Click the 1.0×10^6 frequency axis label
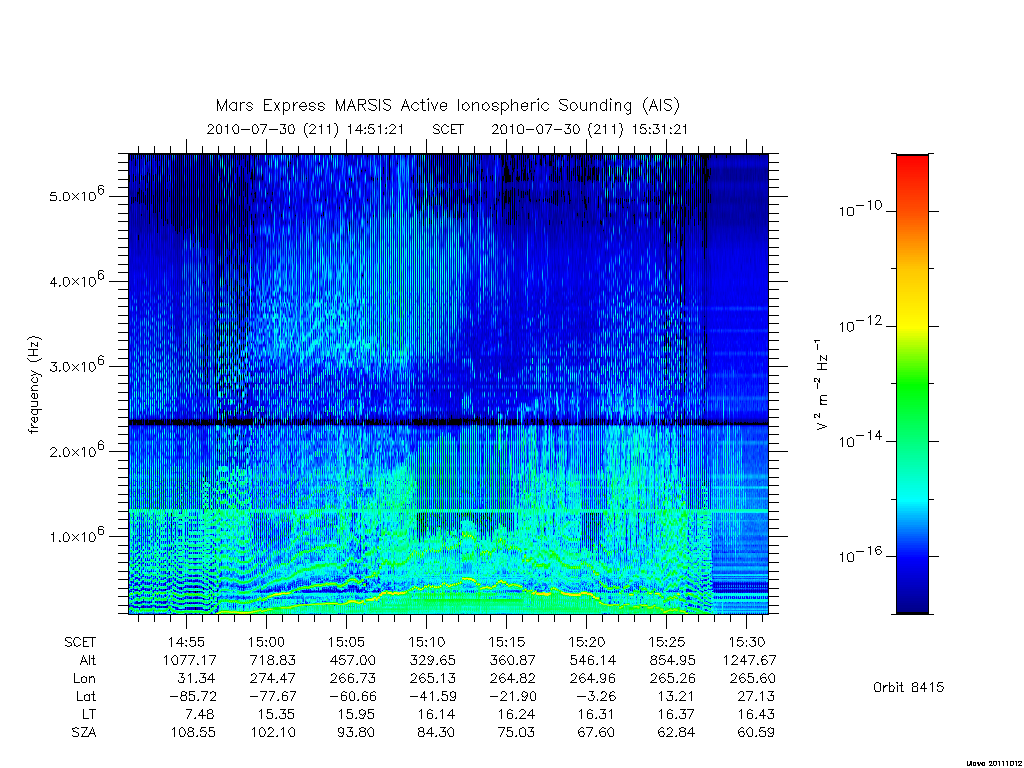Viewport: 1024px width, 768px height. point(77,535)
